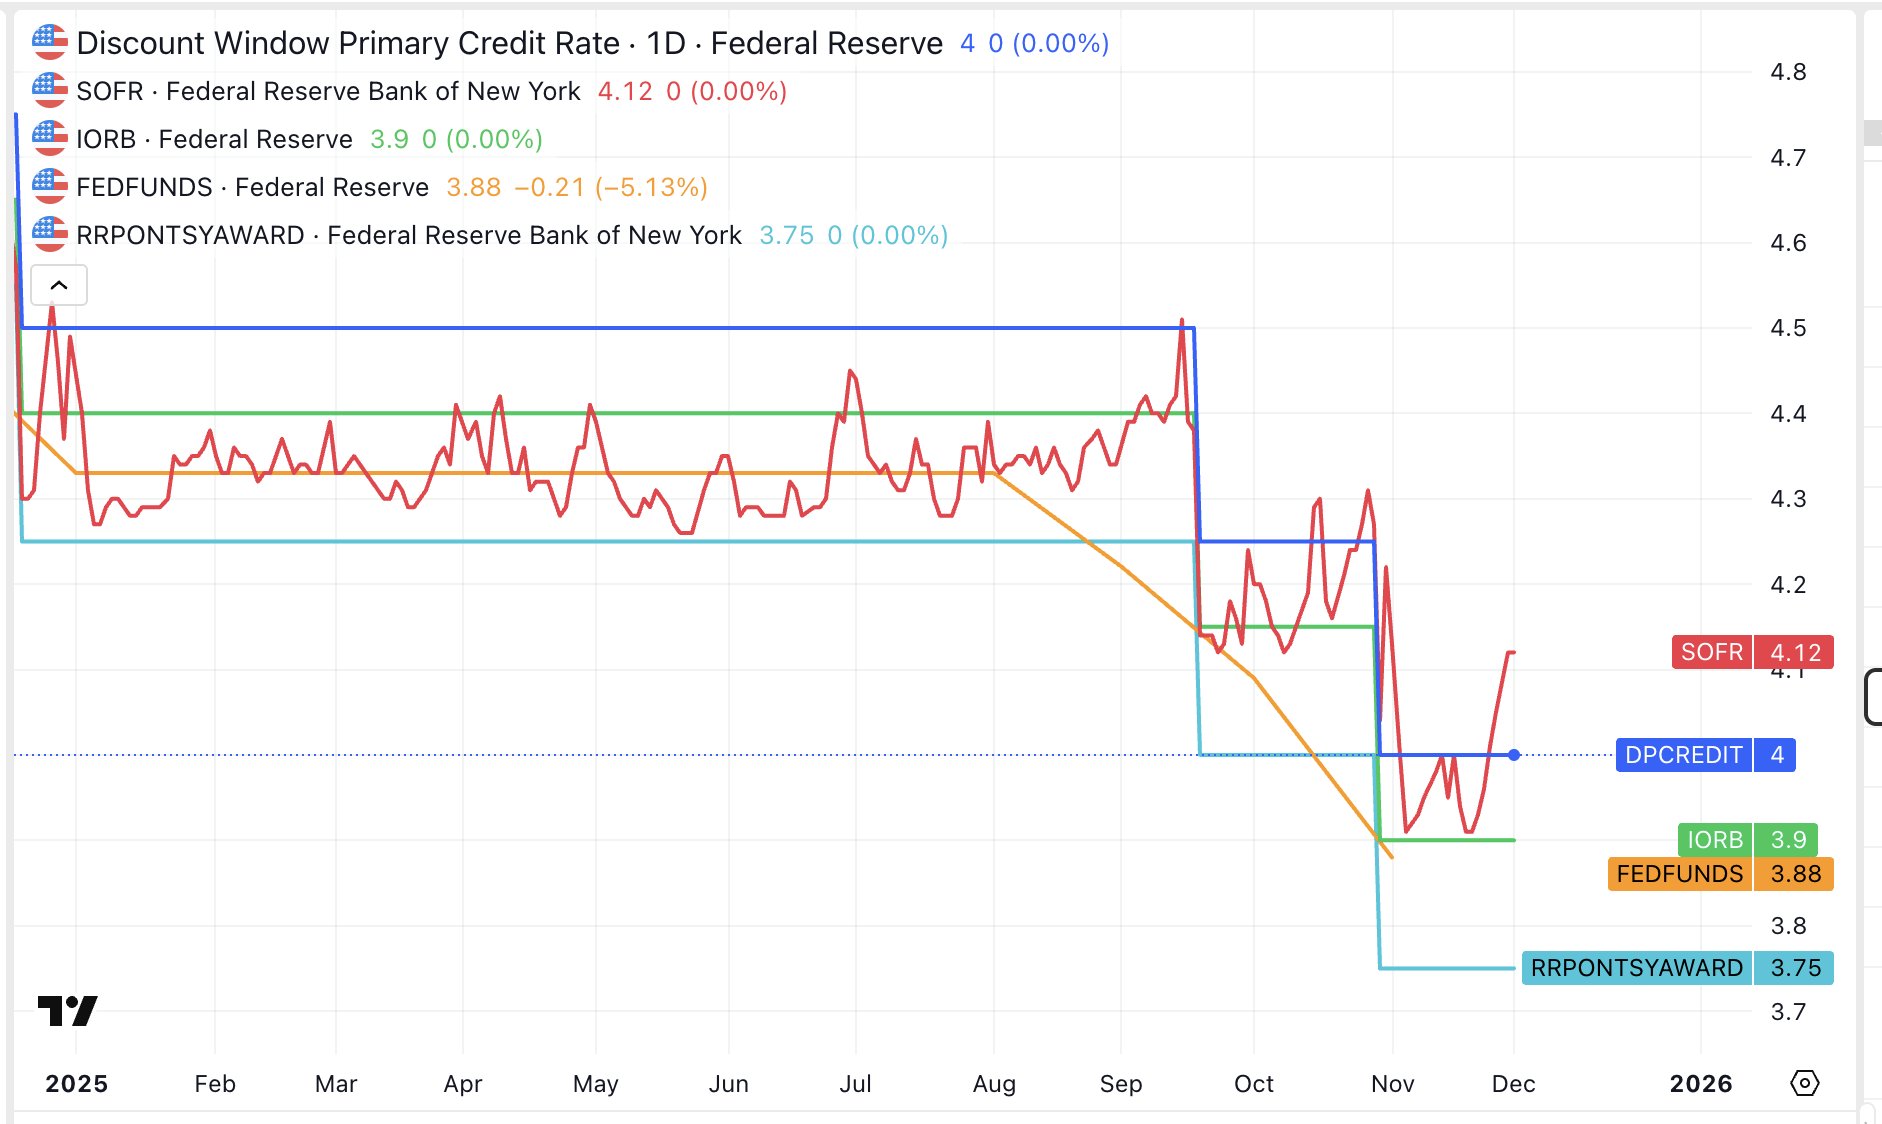The height and width of the screenshot is (1124, 1882).
Task: Click RRPONTSYAWARD legend text entry
Action: (x=408, y=235)
